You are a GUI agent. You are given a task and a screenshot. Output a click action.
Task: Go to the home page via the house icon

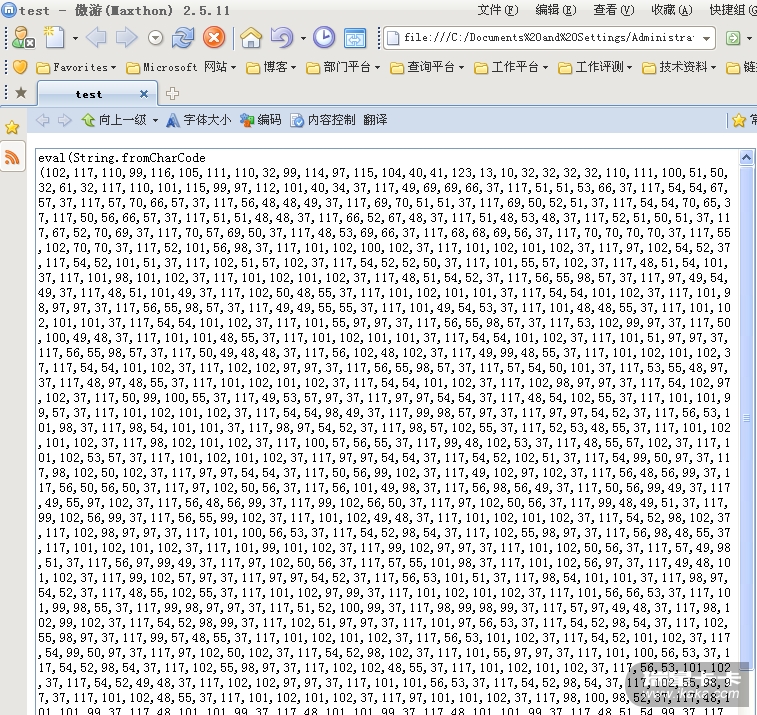[x=251, y=38]
